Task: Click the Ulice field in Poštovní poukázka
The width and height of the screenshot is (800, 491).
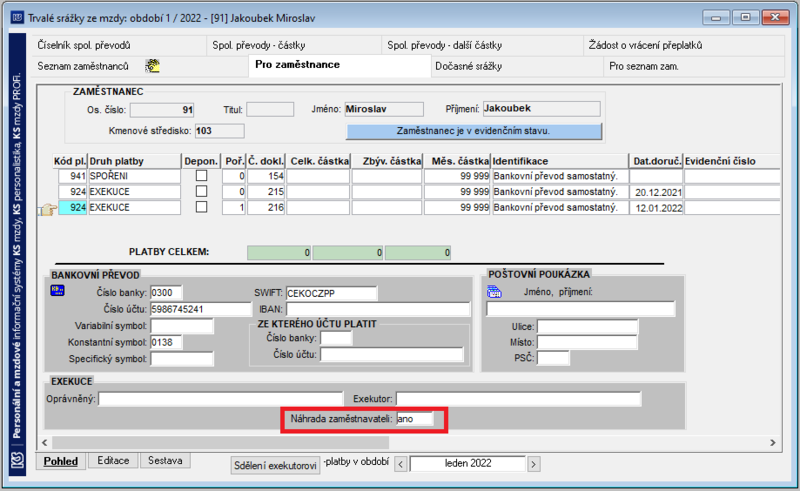Action: pyautogui.click(x=587, y=326)
